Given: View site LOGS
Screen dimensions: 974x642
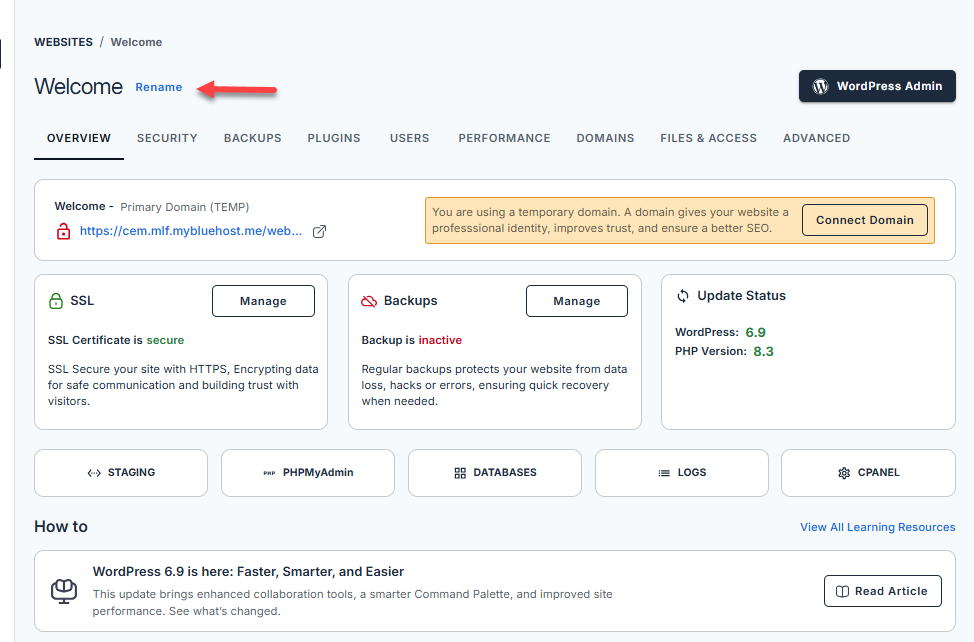Looking at the screenshot, I should 682,473.
